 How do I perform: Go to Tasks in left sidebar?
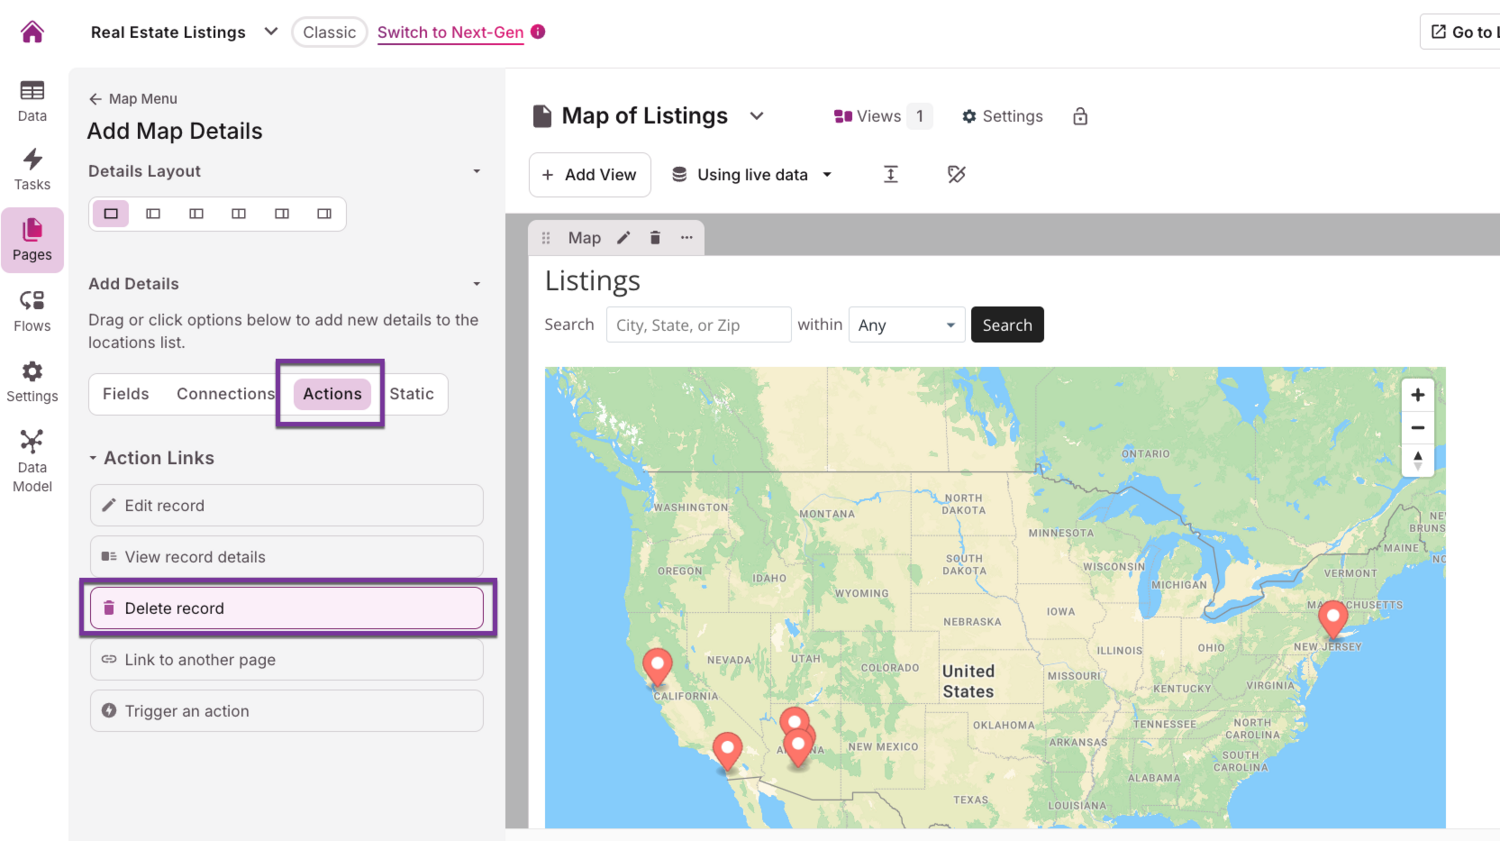32,169
